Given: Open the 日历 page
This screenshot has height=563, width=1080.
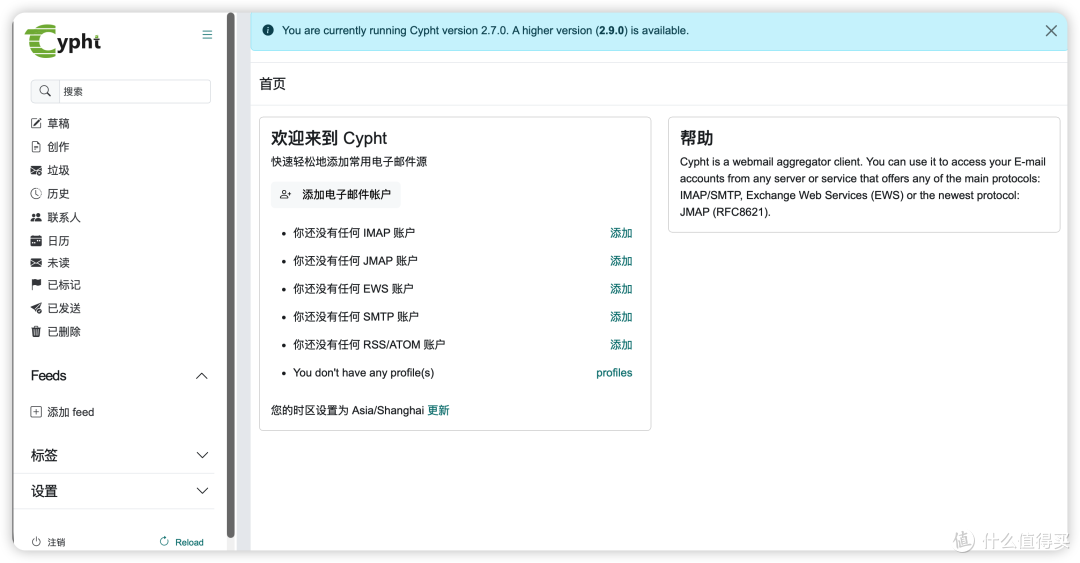Looking at the screenshot, I should click(59, 240).
